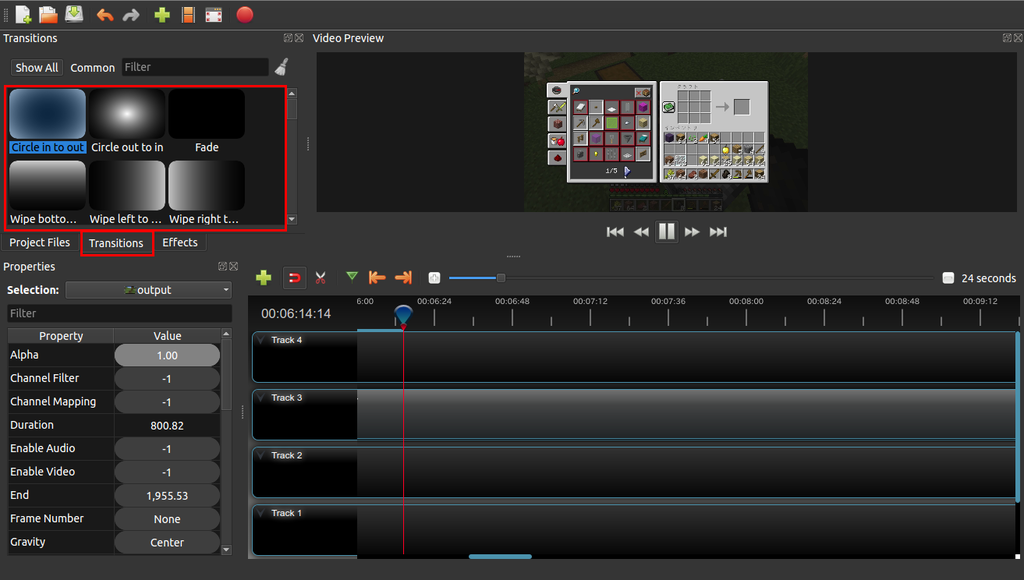Jump to the end of the video
This screenshot has width=1024, height=580.
click(x=718, y=232)
